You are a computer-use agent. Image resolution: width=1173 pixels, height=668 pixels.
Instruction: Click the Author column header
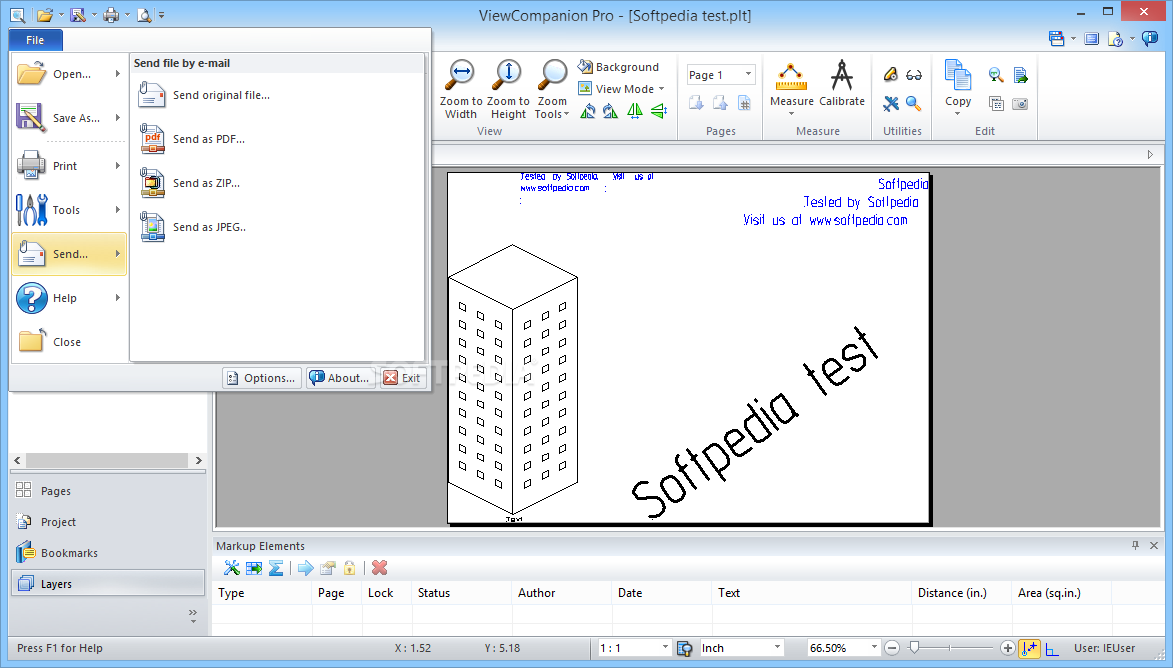(x=562, y=592)
